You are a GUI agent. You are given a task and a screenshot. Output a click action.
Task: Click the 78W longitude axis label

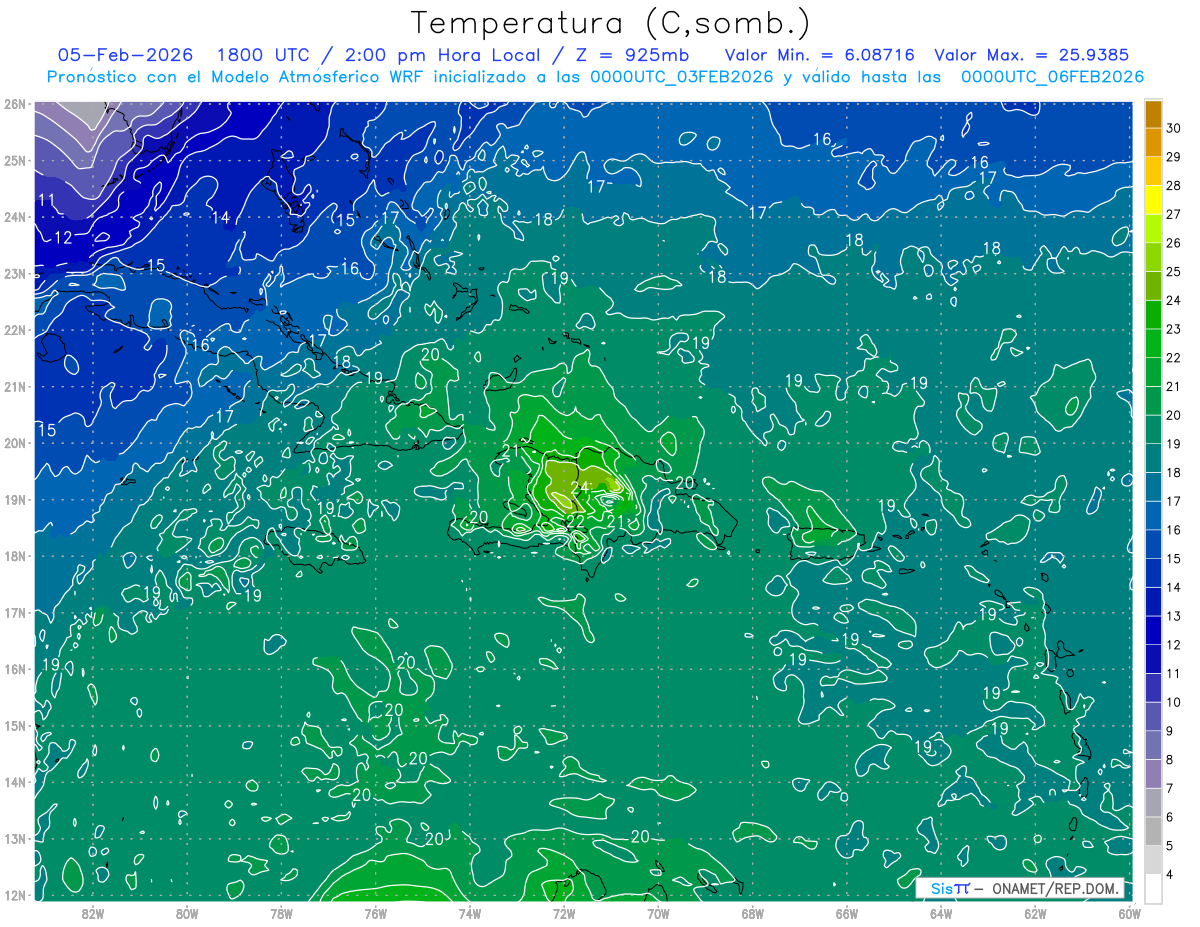(281, 913)
